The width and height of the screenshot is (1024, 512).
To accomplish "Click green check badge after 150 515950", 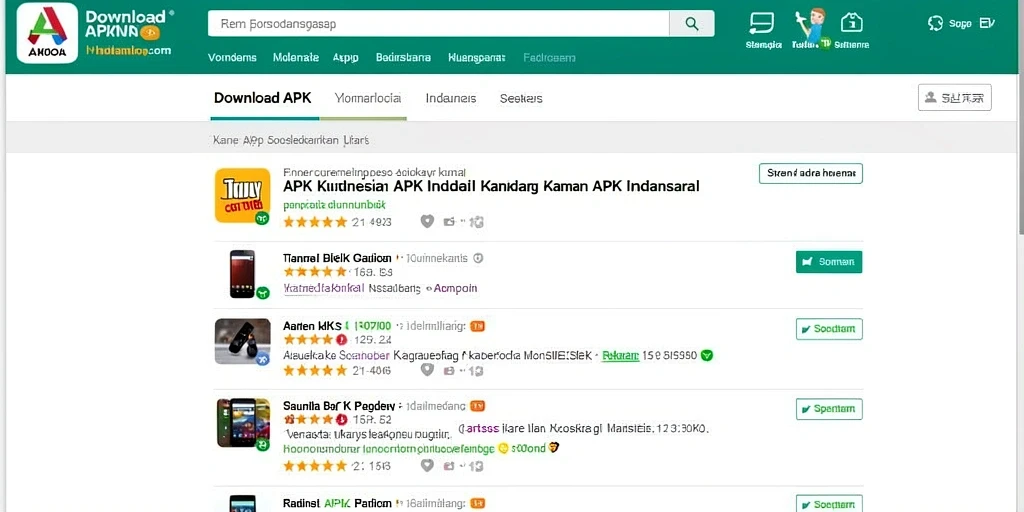I will [x=706, y=356].
